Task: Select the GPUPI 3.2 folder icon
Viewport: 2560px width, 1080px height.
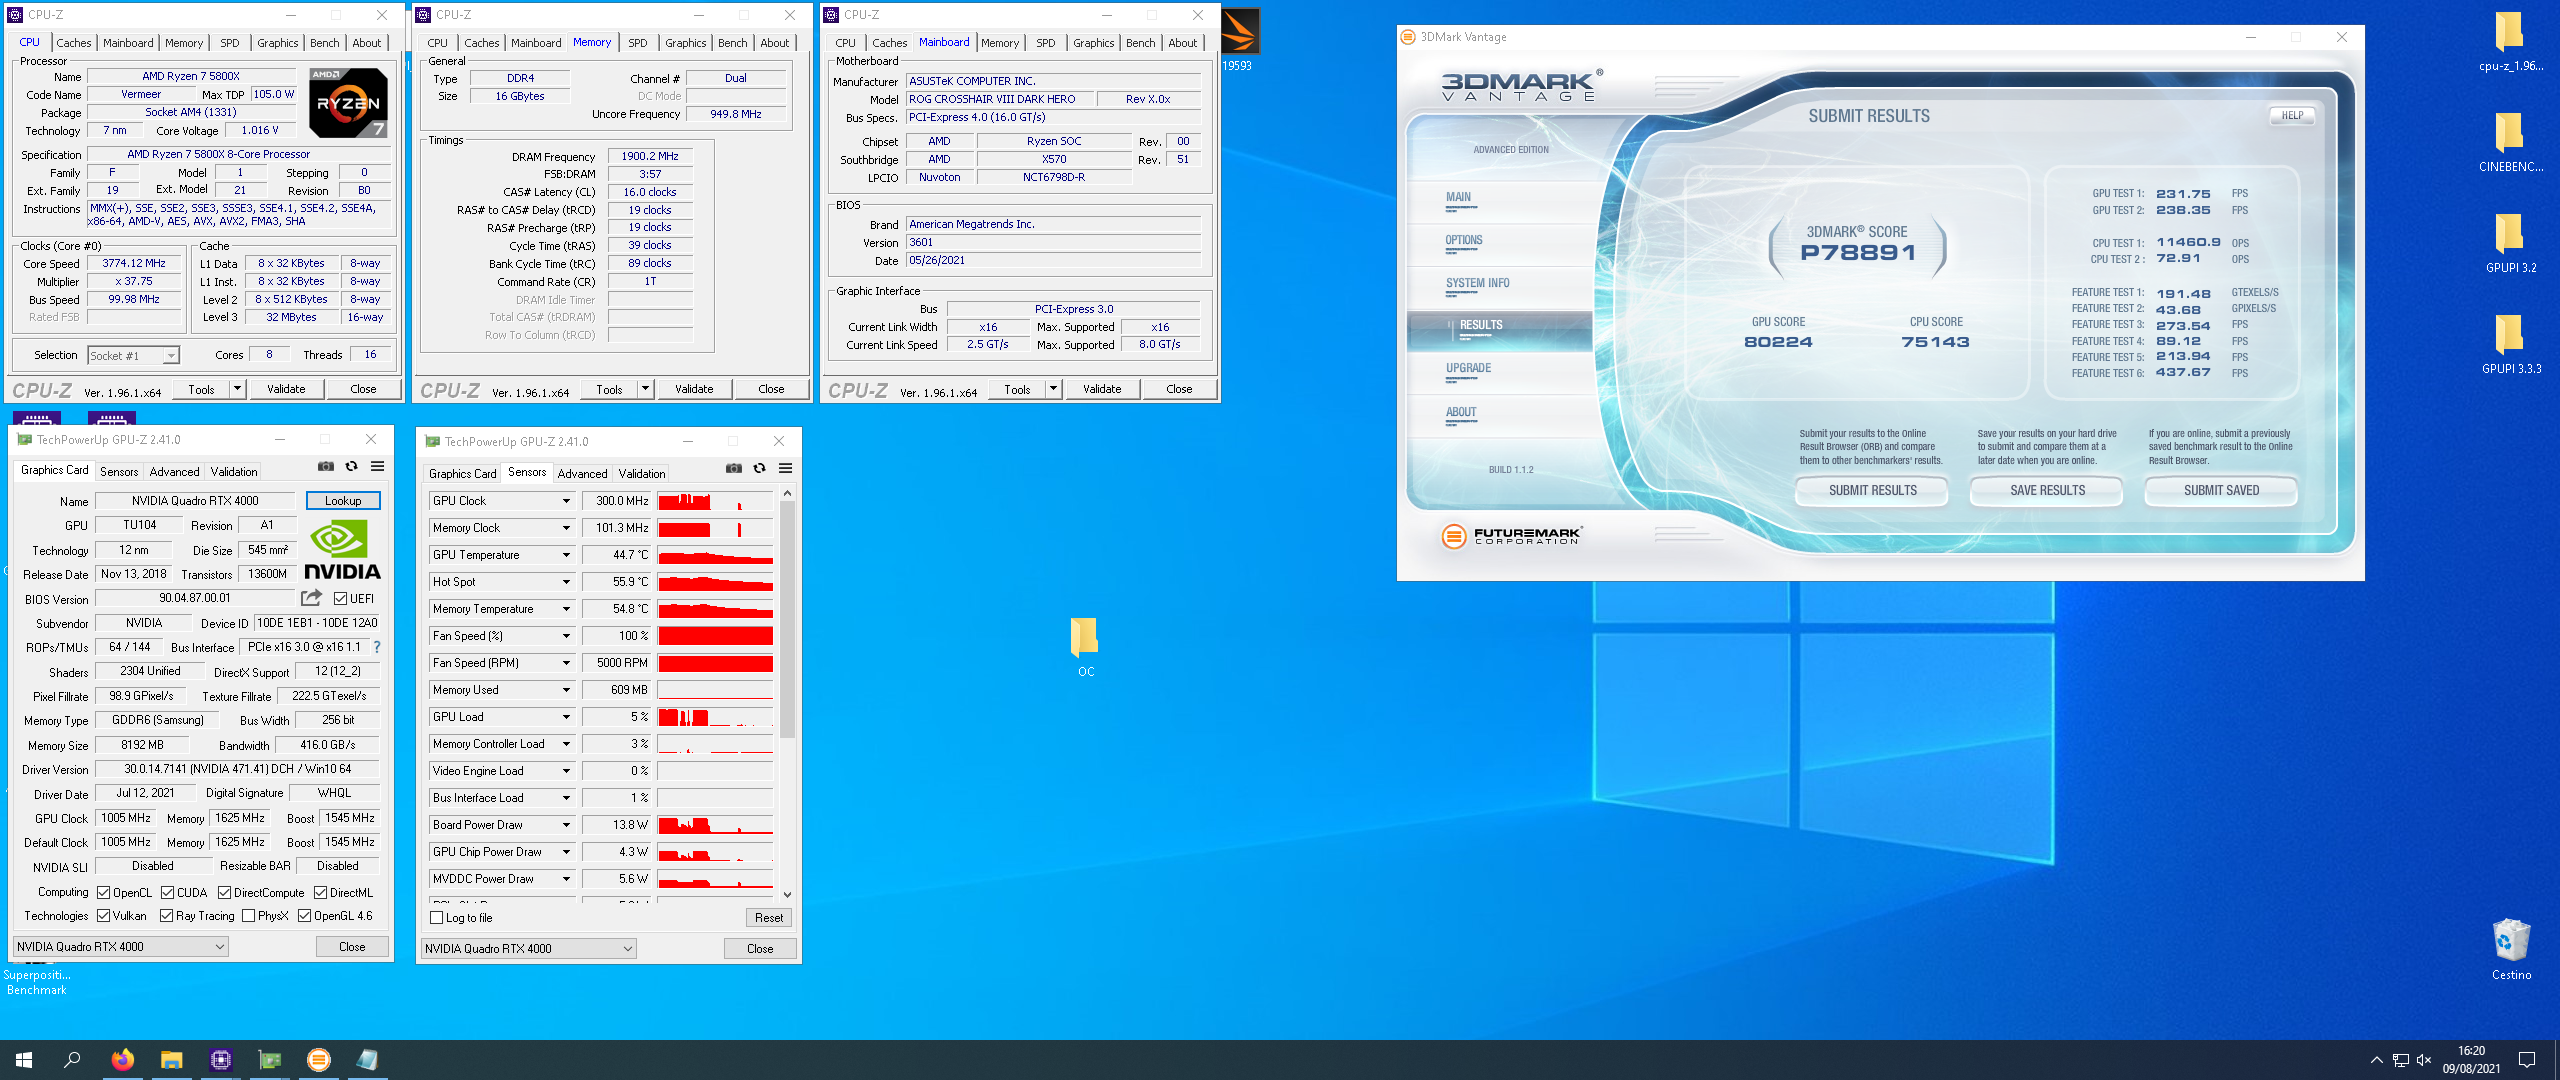Action: [x=2511, y=244]
